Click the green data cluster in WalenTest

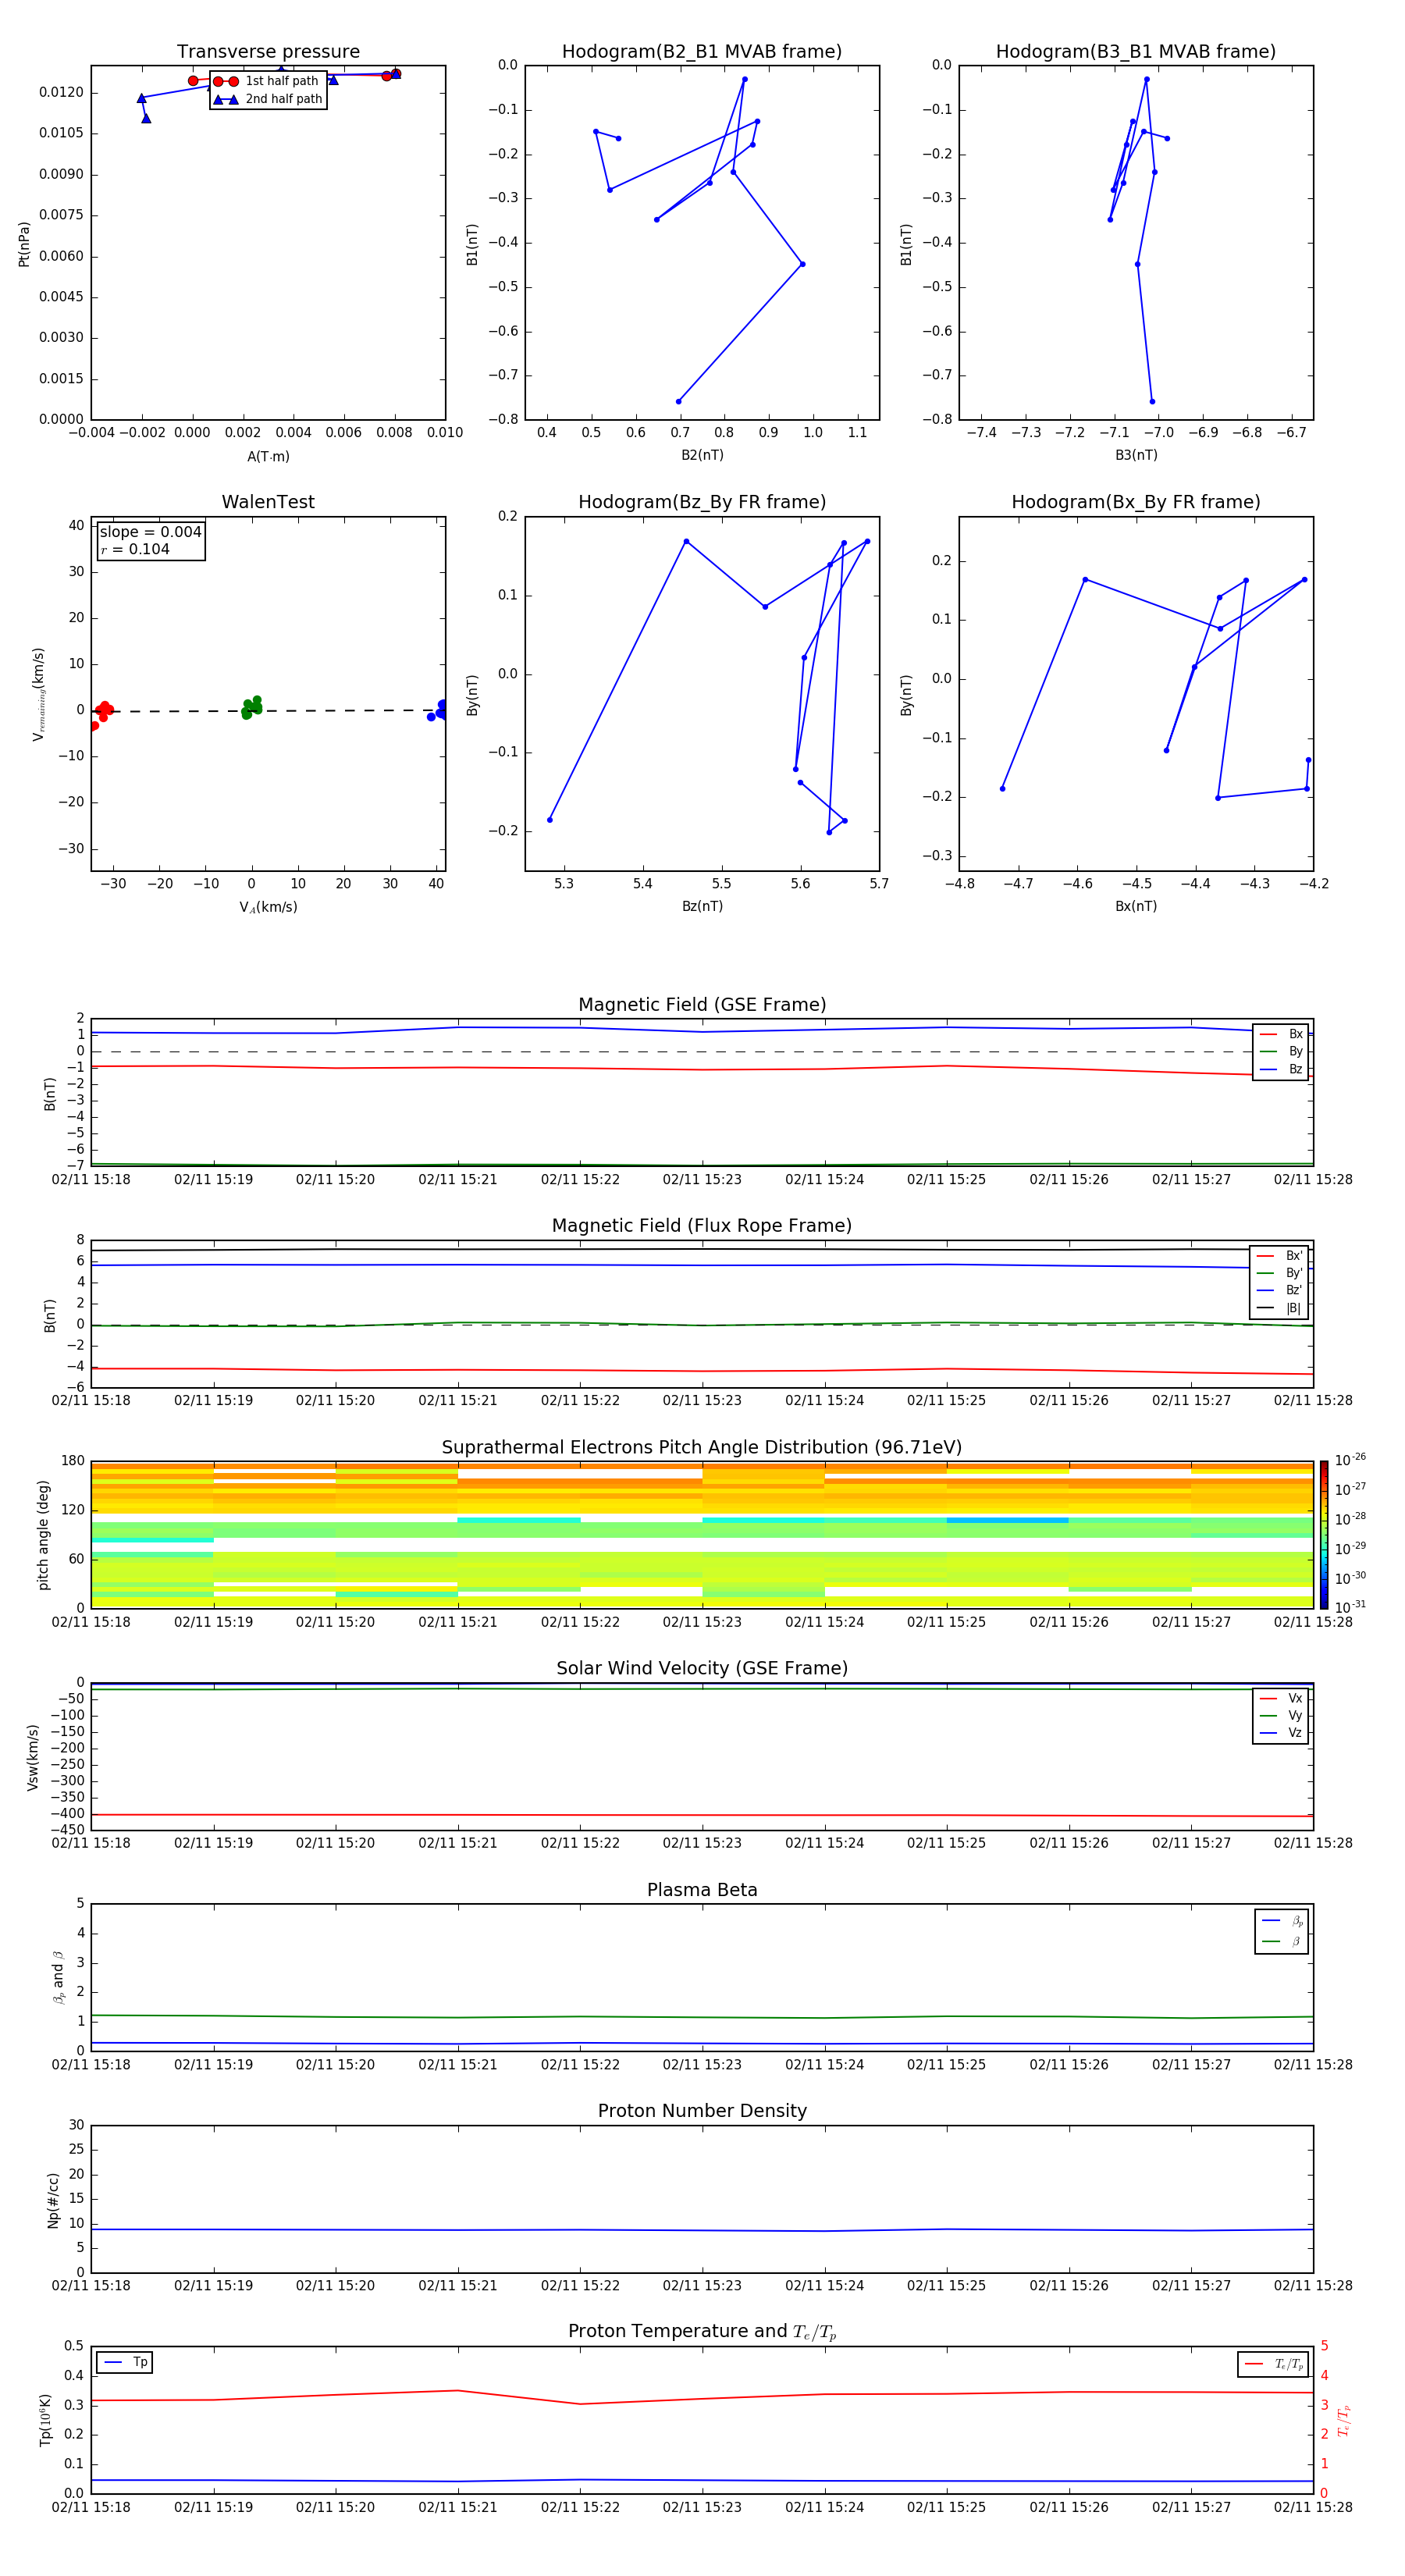click(x=251, y=707)
